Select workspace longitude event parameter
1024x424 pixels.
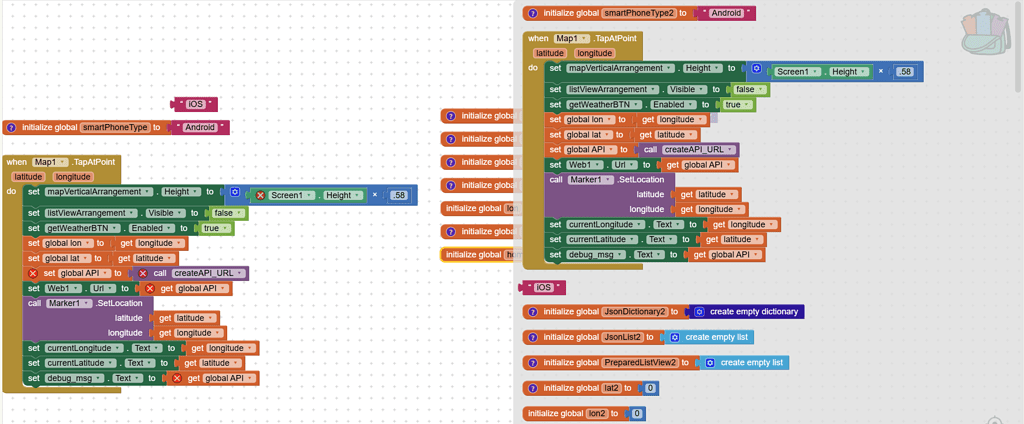click(x=73, y=177)
